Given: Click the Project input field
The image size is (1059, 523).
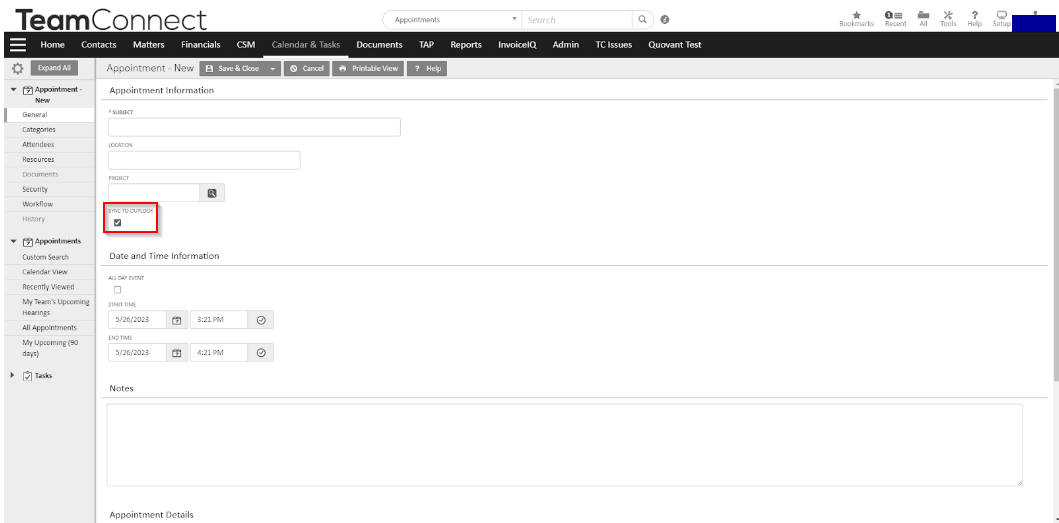Looking at the screenshot, I should pos(154,193).
